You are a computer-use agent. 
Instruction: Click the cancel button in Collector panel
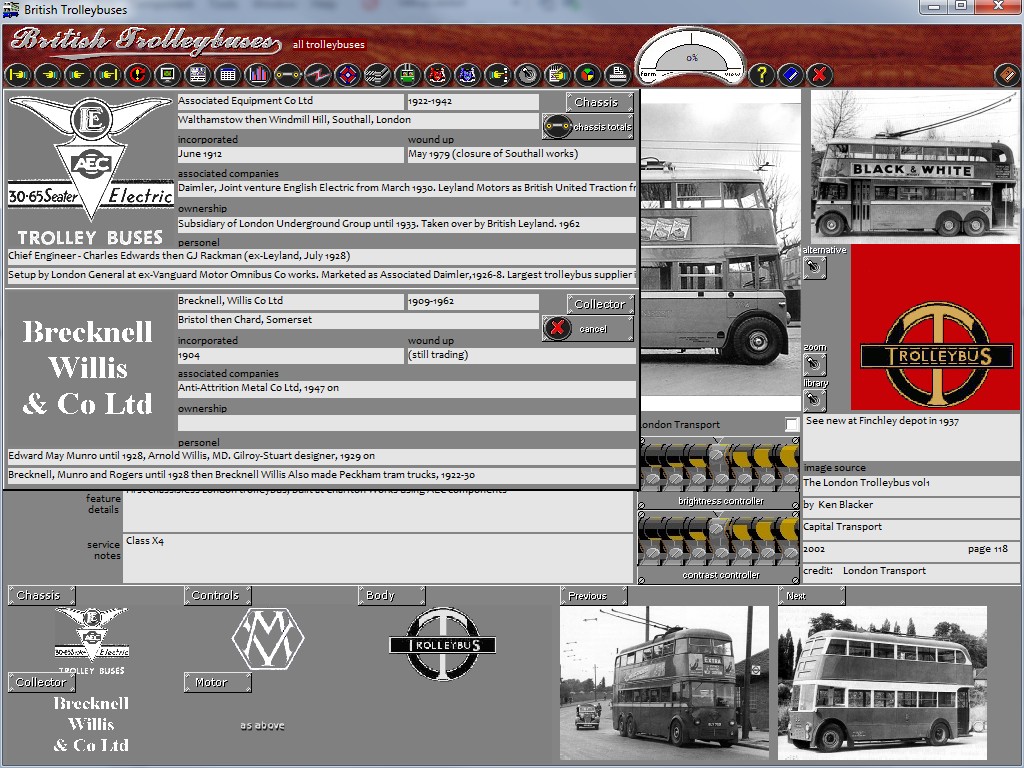[588, 328]
